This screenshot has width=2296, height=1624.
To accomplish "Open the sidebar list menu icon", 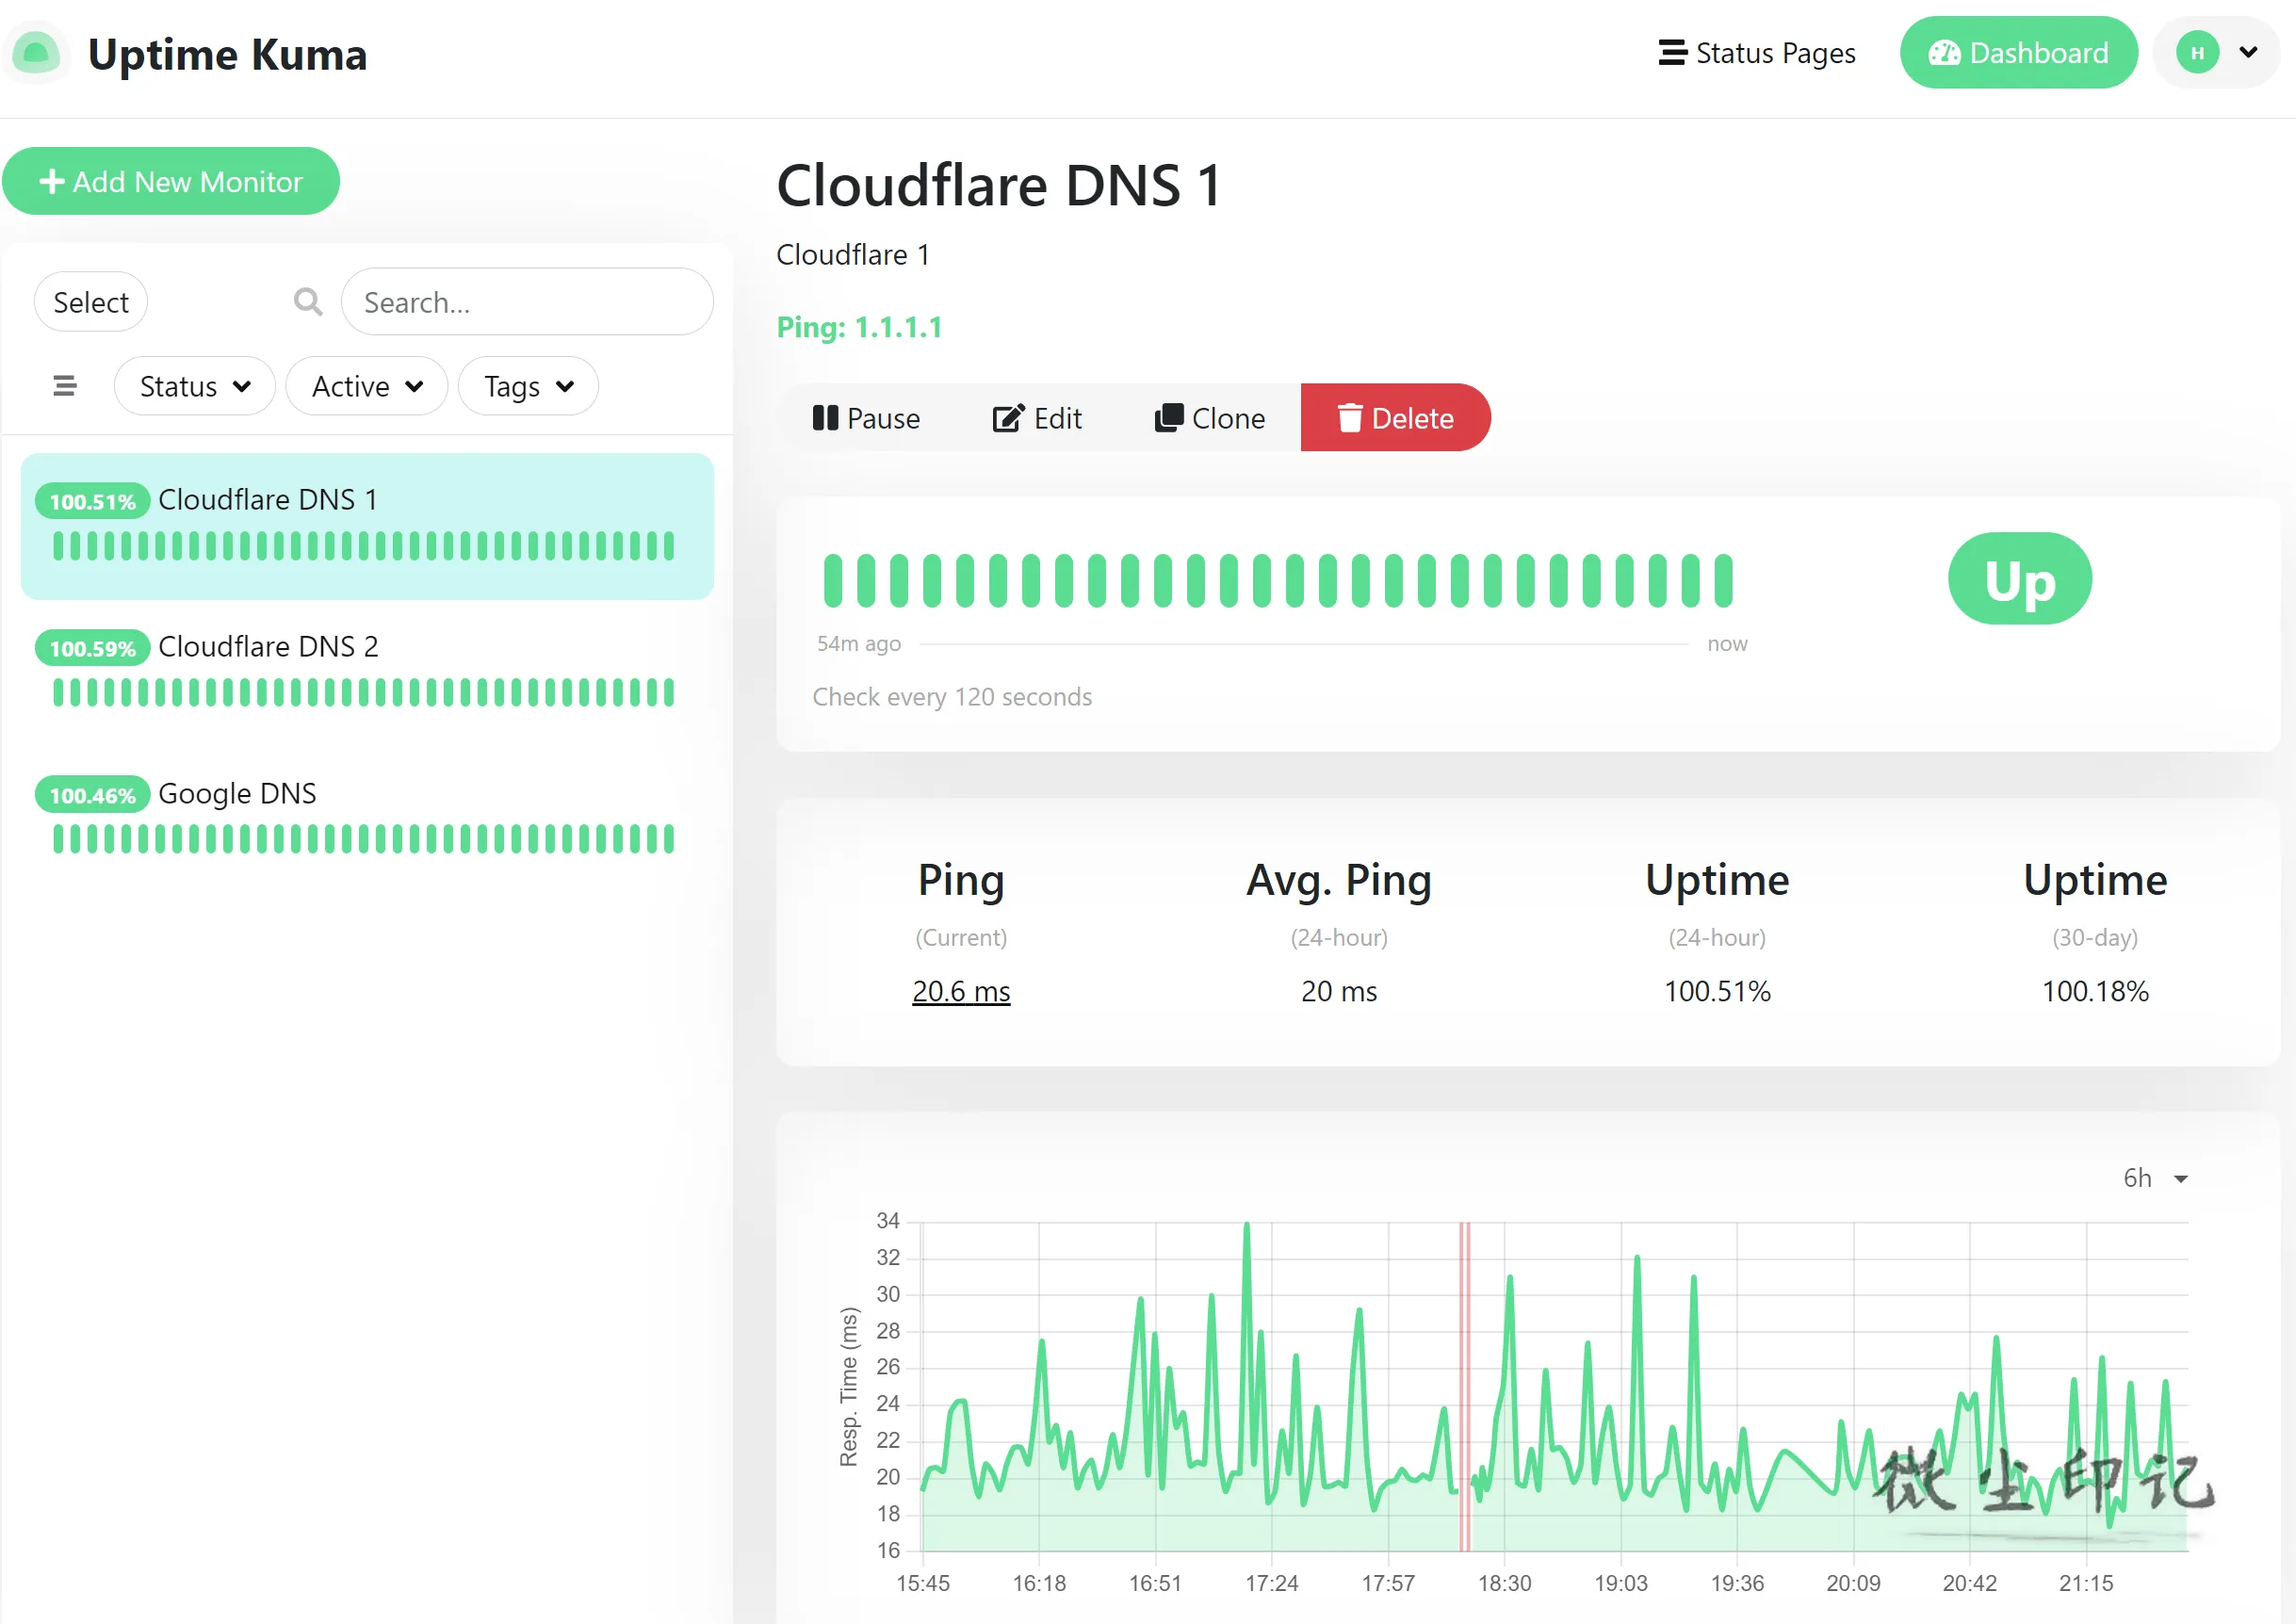I will tap(65, 385).
